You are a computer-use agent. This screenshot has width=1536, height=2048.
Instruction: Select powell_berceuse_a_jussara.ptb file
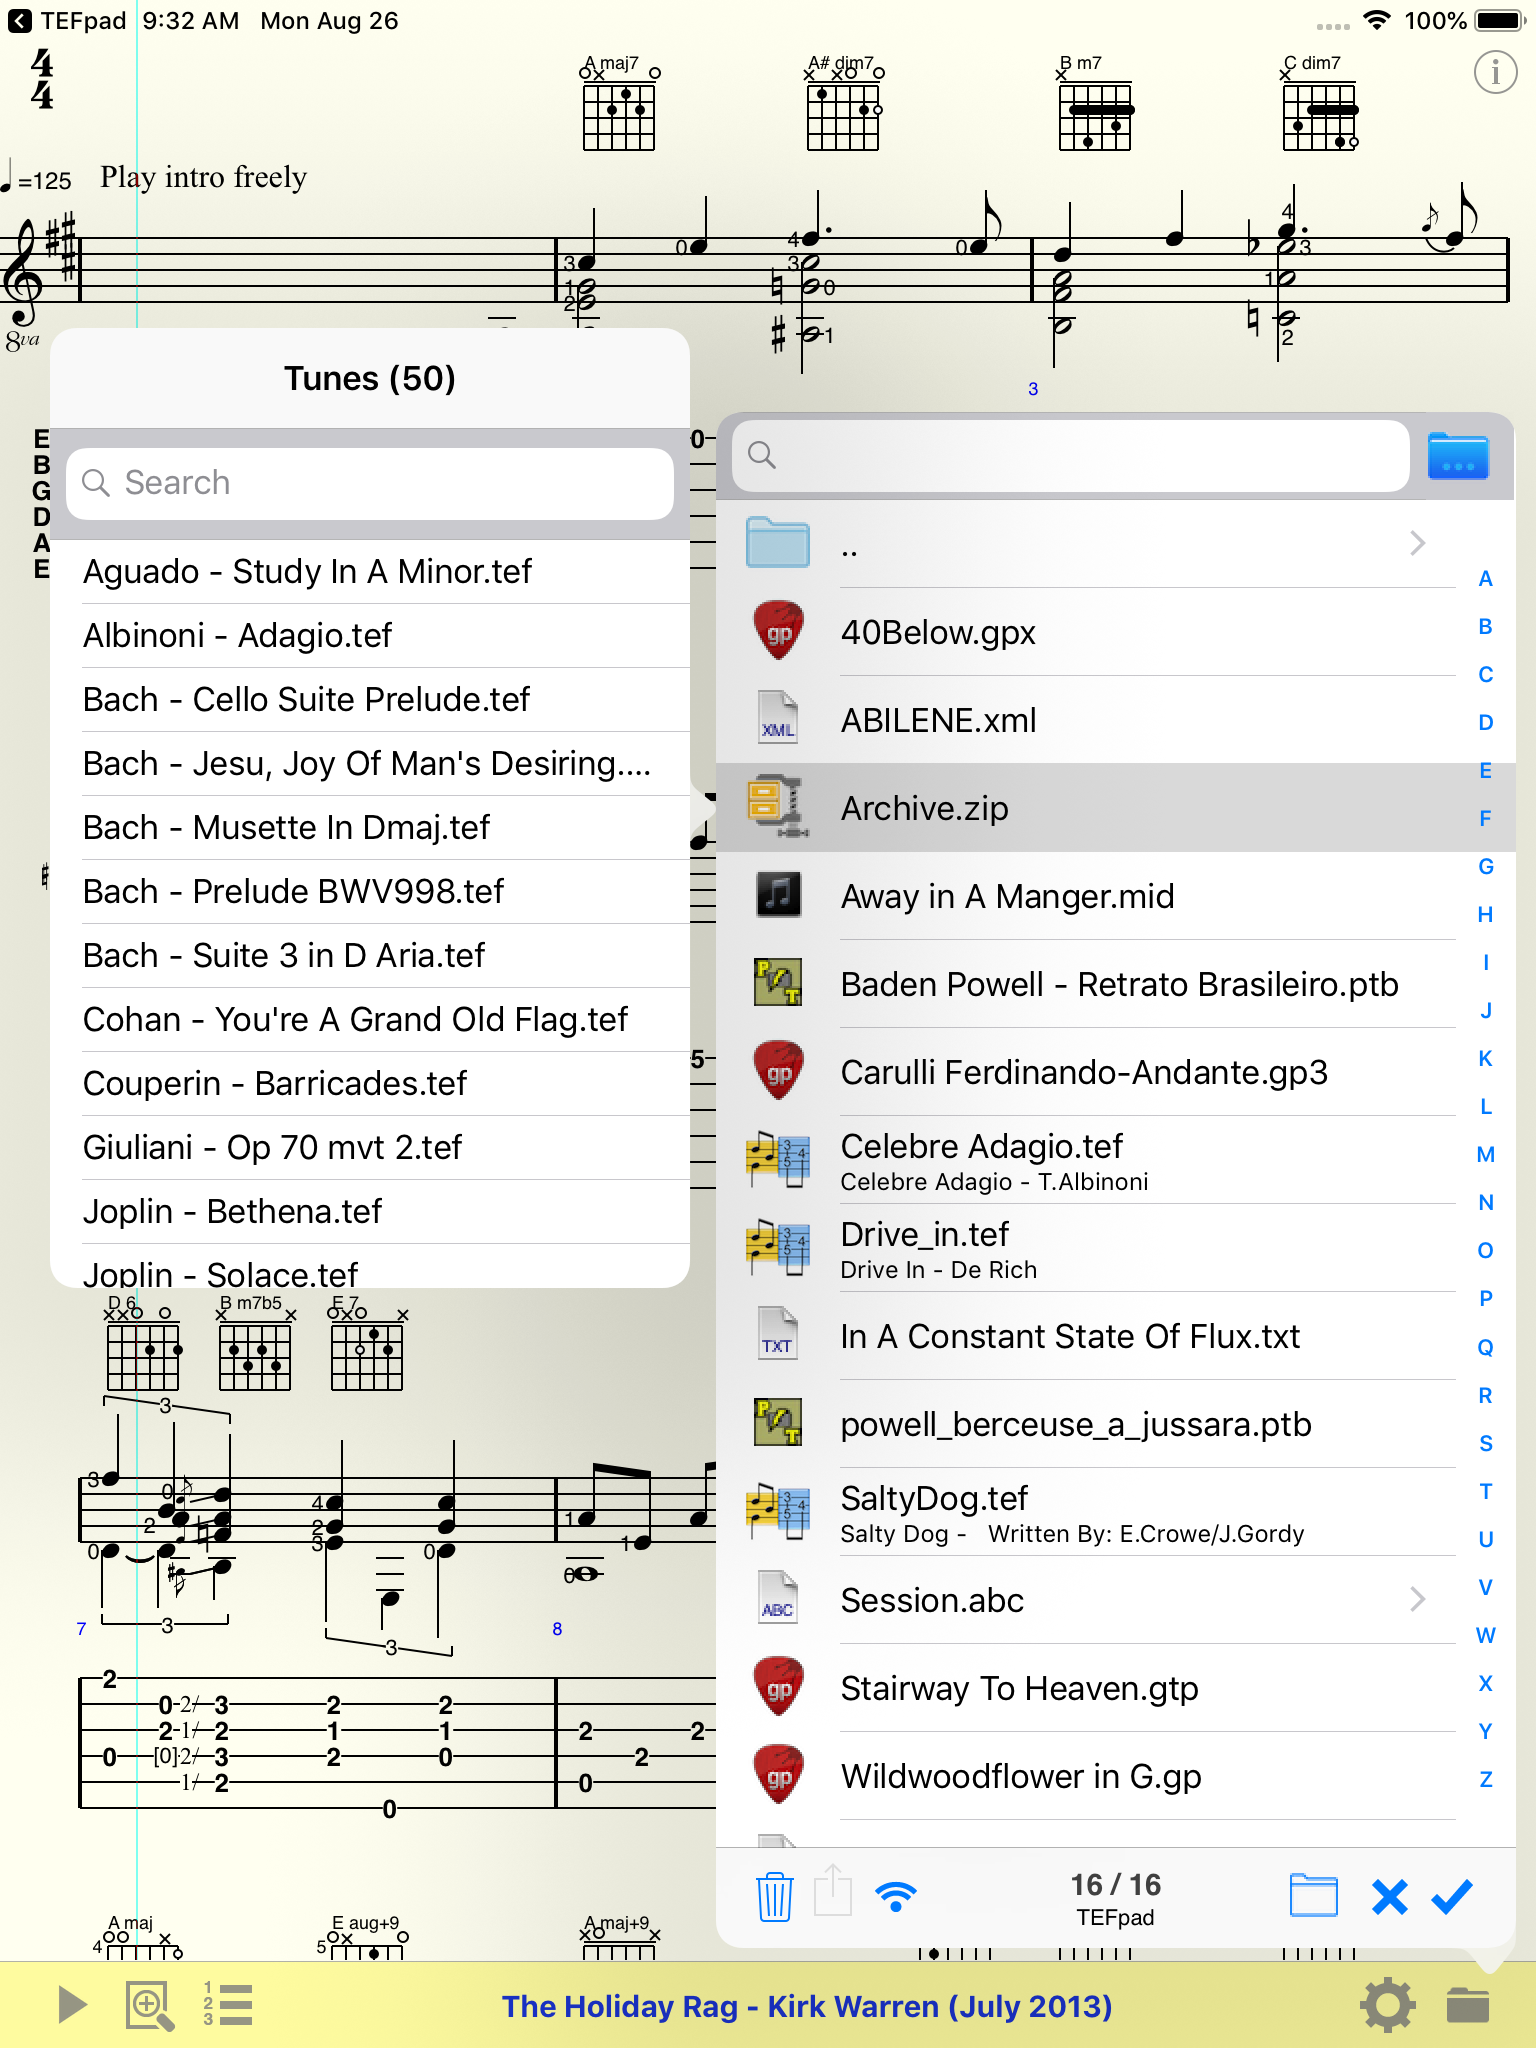[1086, 1424]
